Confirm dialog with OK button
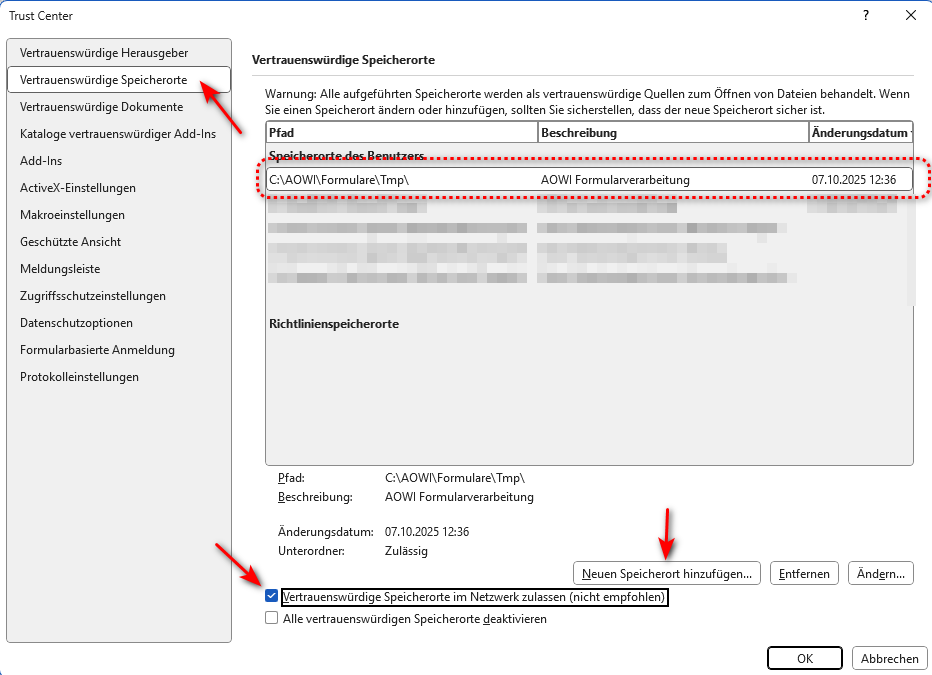Screen dimensions: 932x675 805,658
